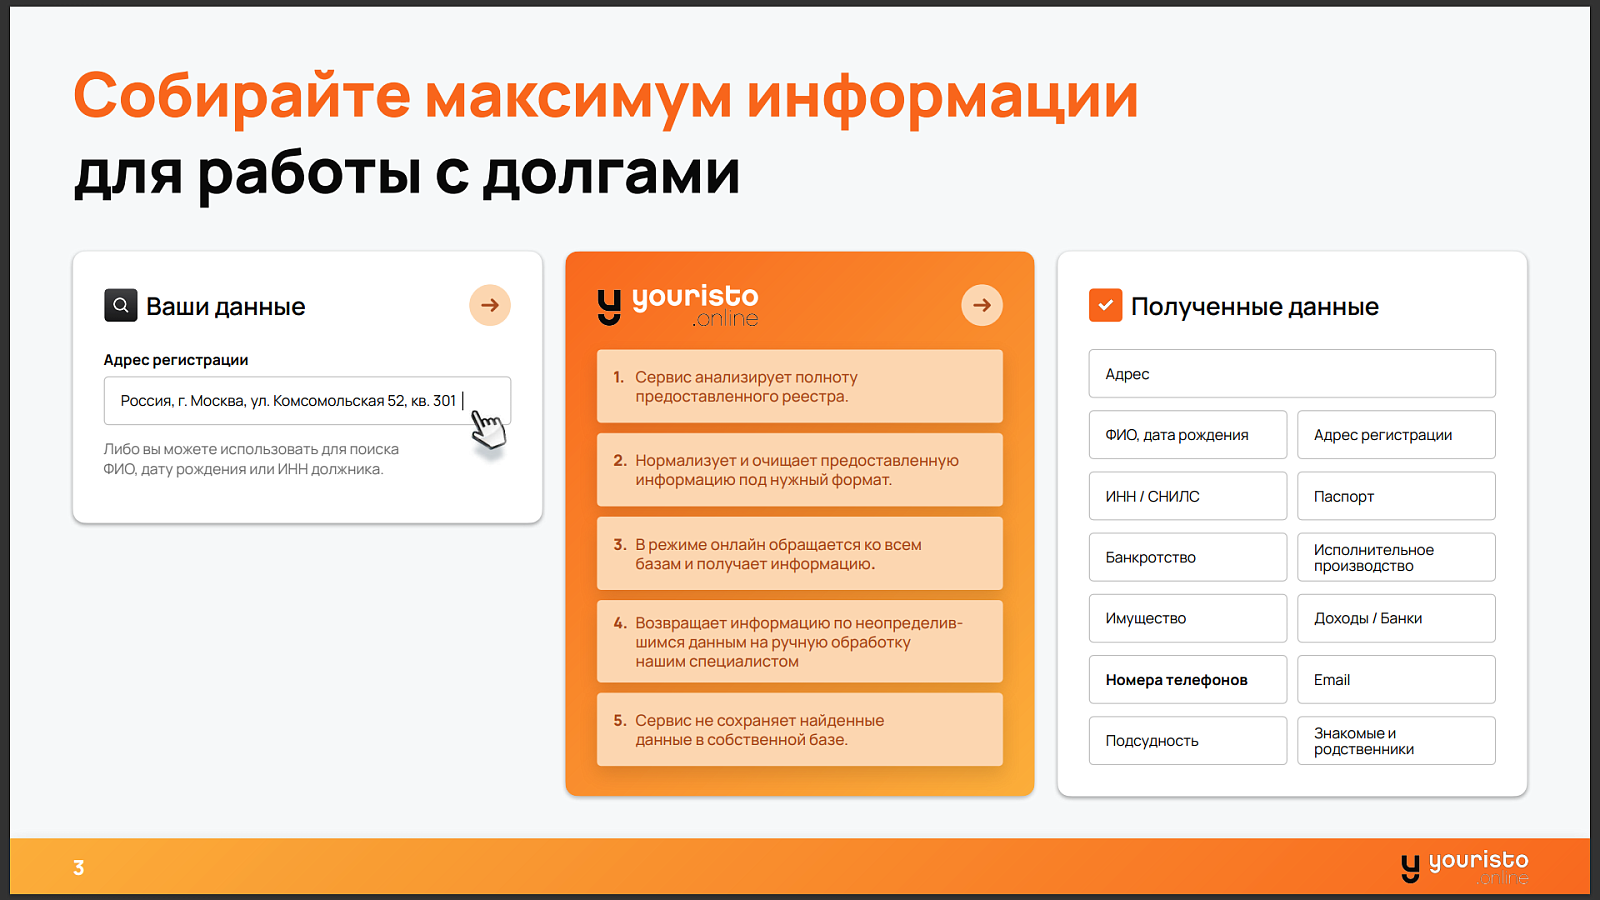Select the "Знакомые и родственники" tile
The height and width of the screenshot is (900, 1600).
click(x=1396, y=741)
